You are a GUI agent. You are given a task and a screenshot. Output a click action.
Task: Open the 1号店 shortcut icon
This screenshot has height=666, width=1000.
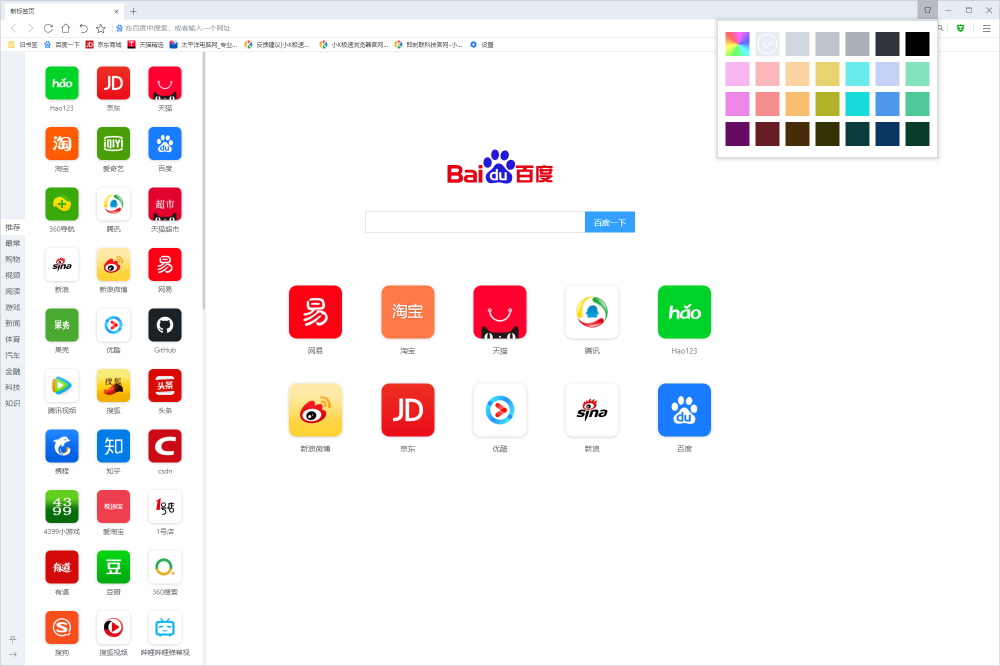tap(165, 507)
